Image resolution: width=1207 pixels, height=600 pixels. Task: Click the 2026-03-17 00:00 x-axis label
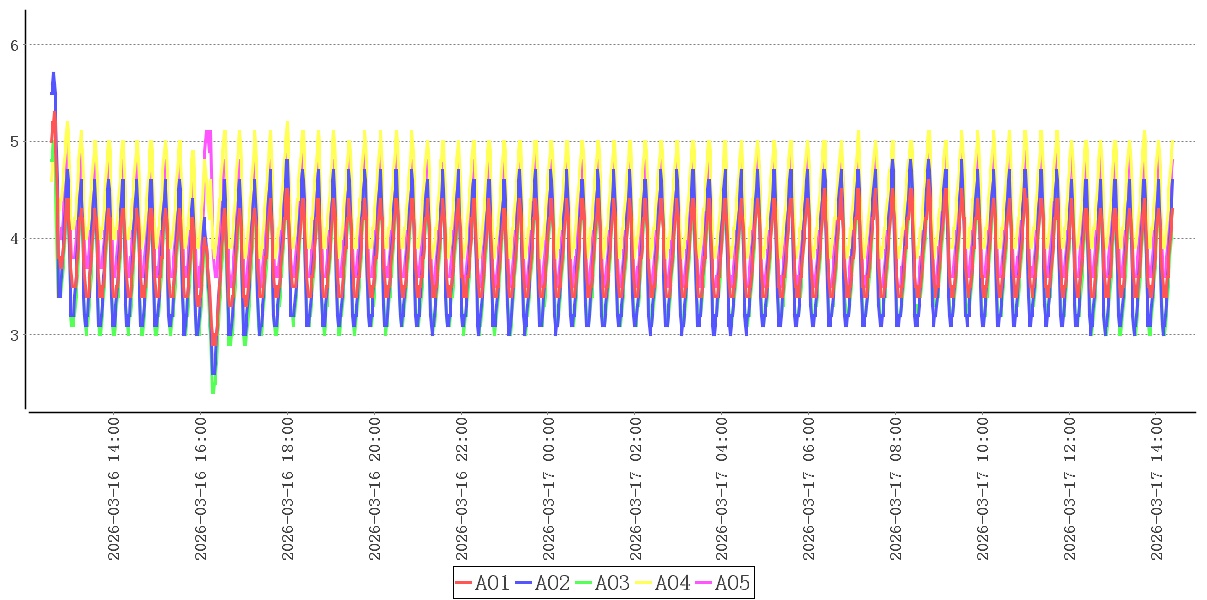pos(549,489)
